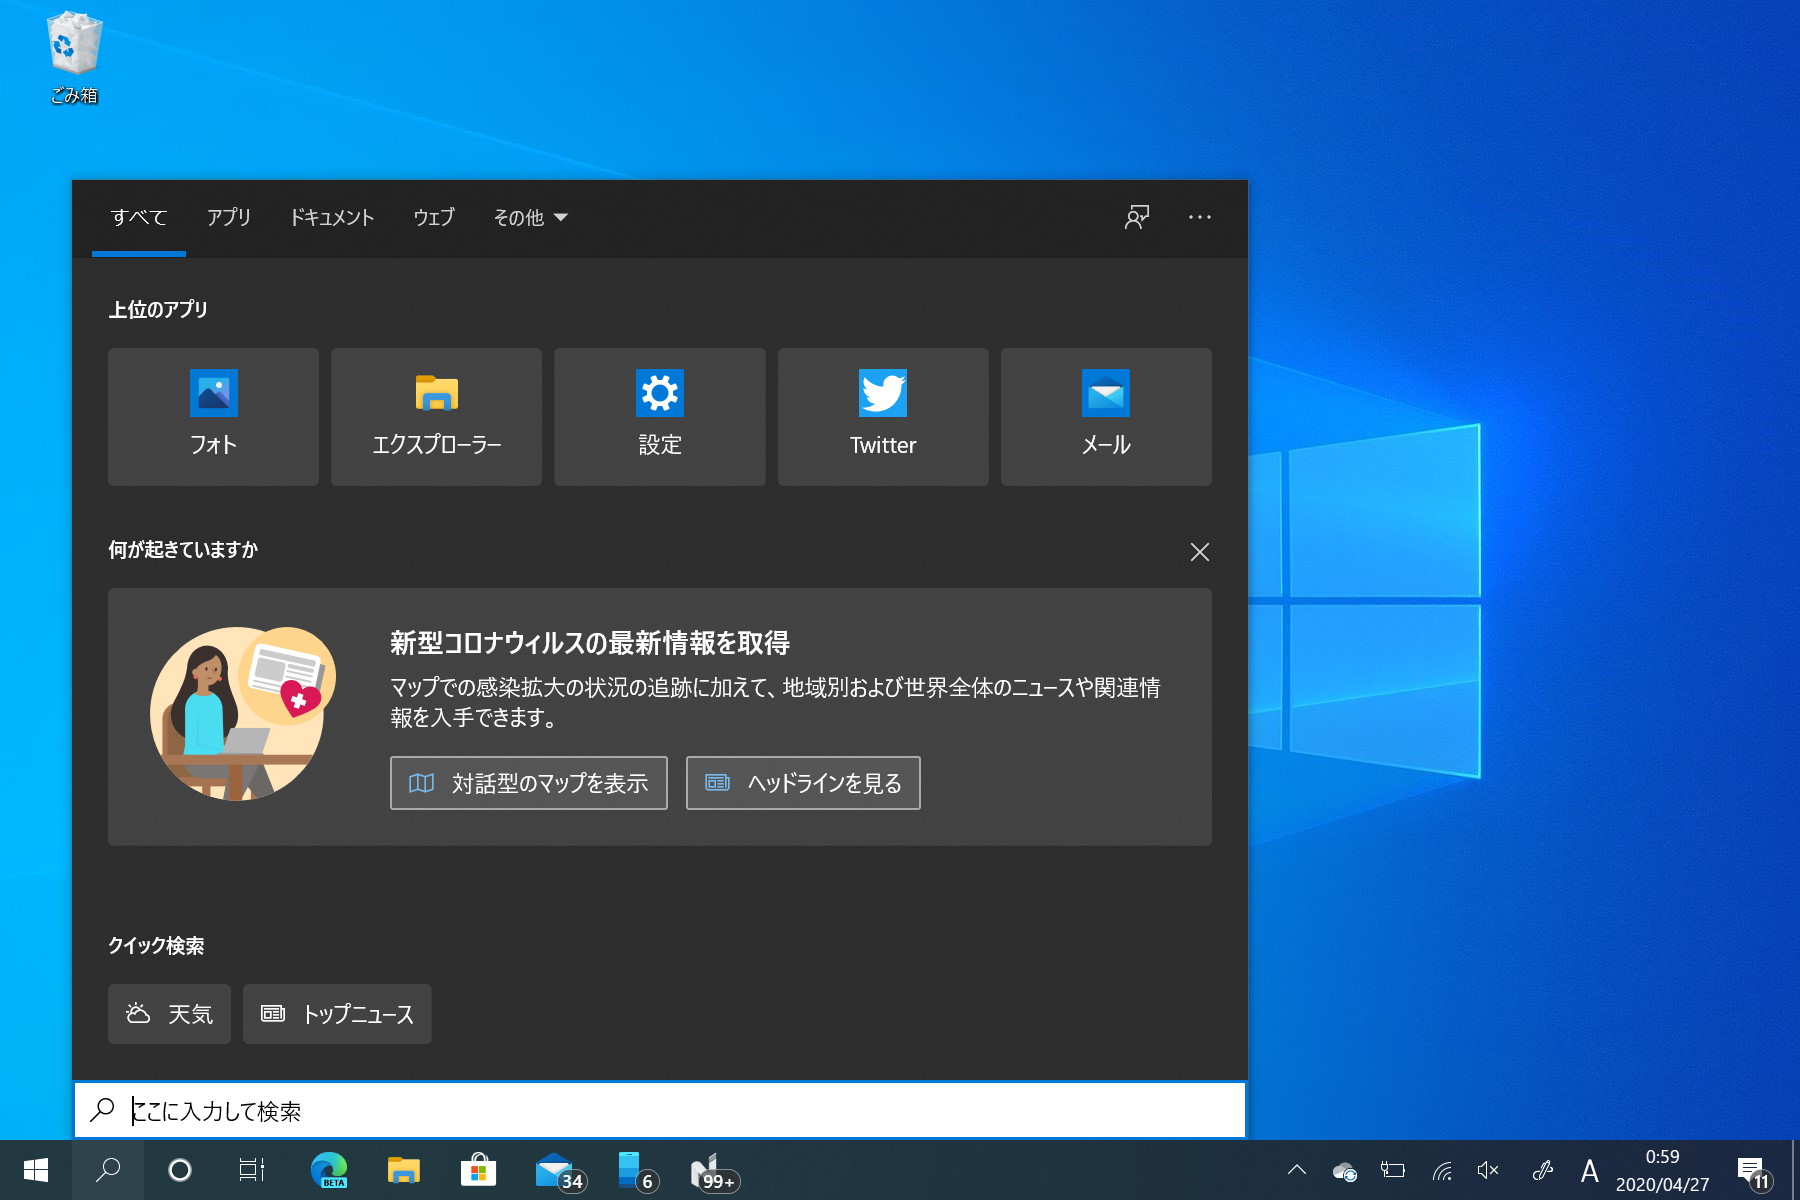The width and height of the screenshot is (1800, 1200).
Task: Open the フォト app tile
Action: 212,417
